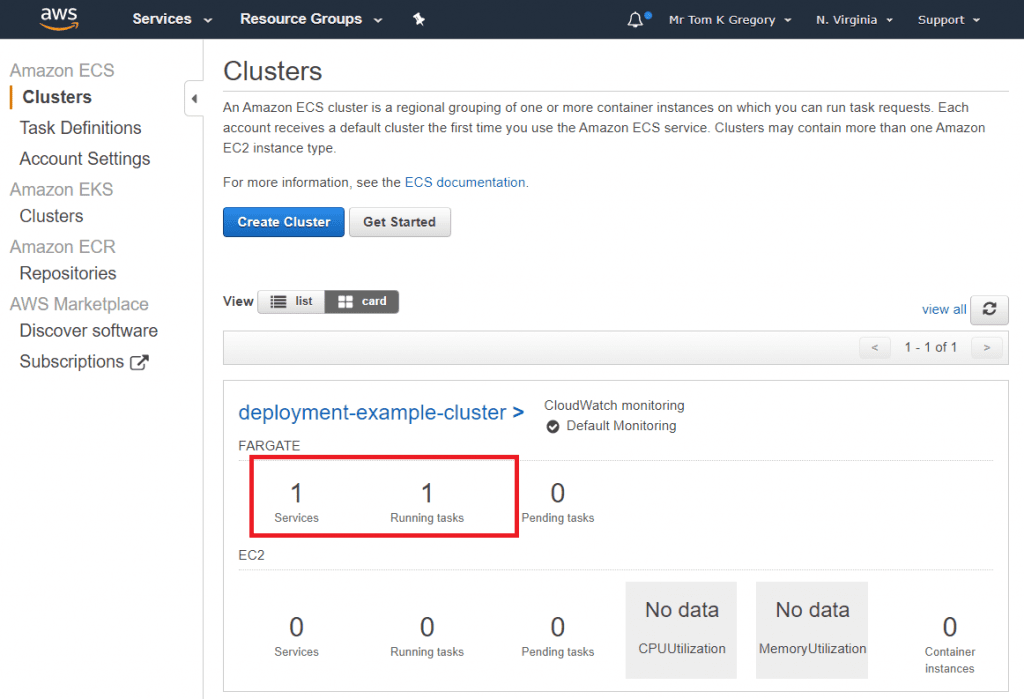Switch to card view
This screenshot has width=1024, height=699.
tap(362, 301)
